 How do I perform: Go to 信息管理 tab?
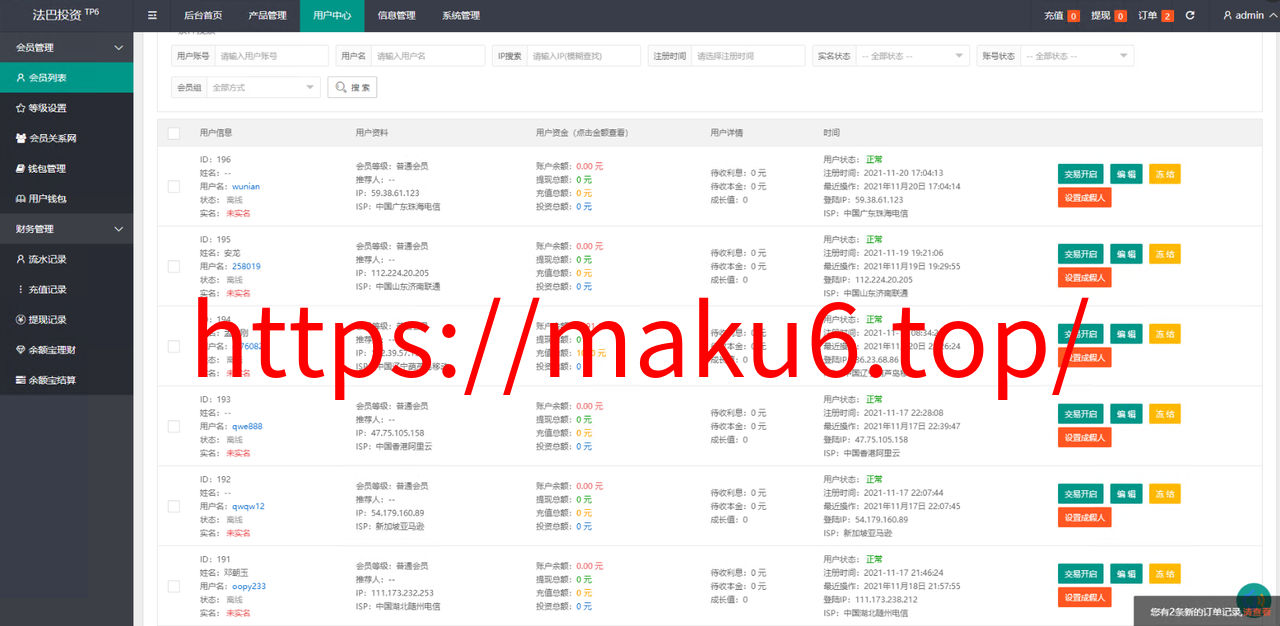(397, 16)
